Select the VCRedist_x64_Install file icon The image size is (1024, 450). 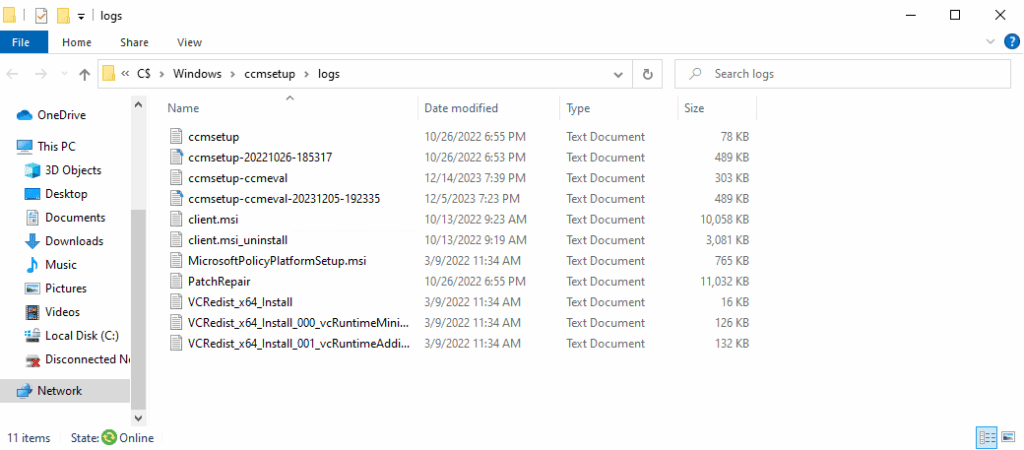click(175, 302)
